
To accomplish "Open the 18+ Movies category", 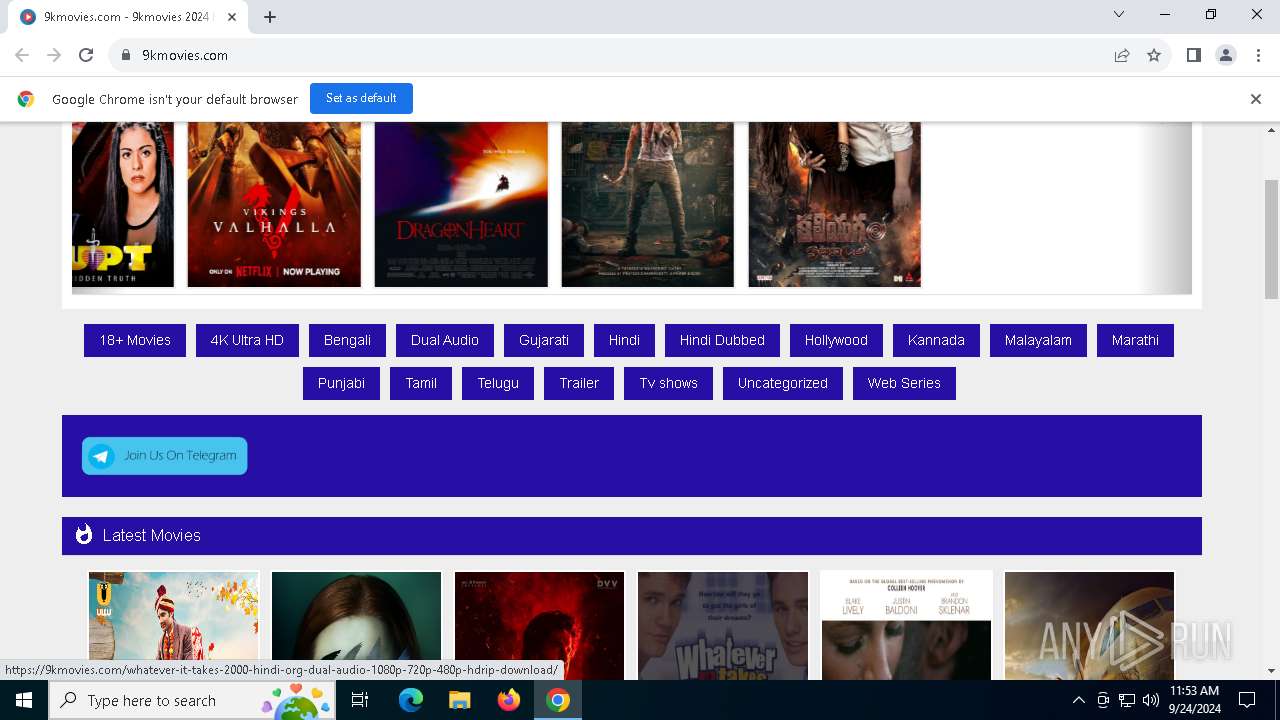I will pos(135,340).
